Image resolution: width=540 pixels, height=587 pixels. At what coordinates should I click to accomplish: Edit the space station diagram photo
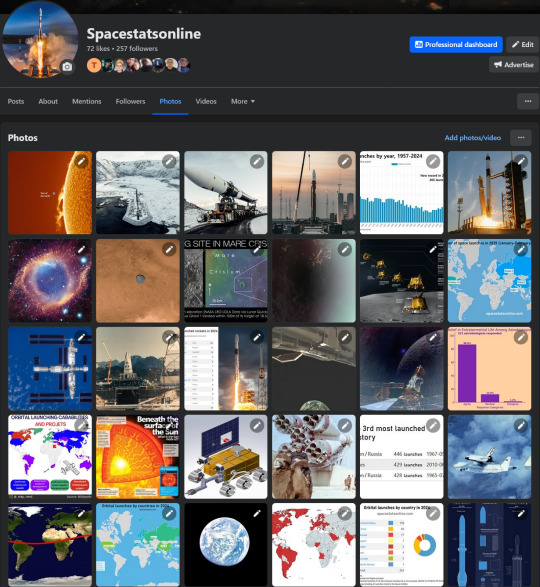81,337
